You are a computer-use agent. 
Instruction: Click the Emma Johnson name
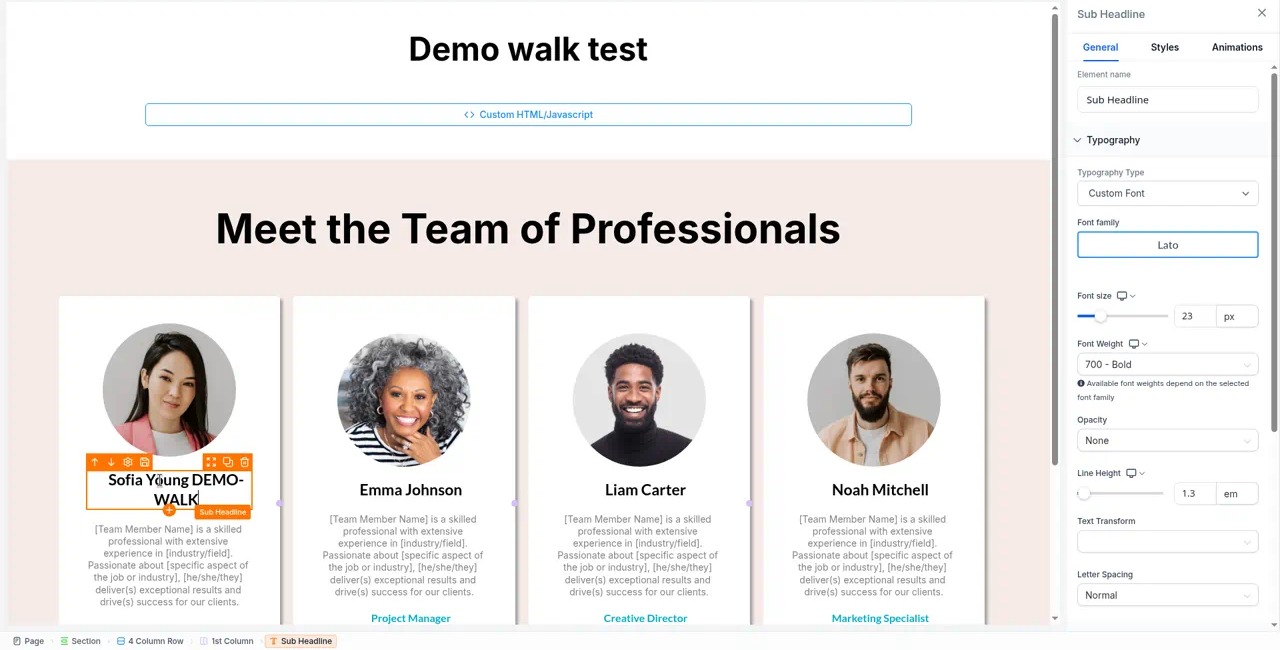410,490
